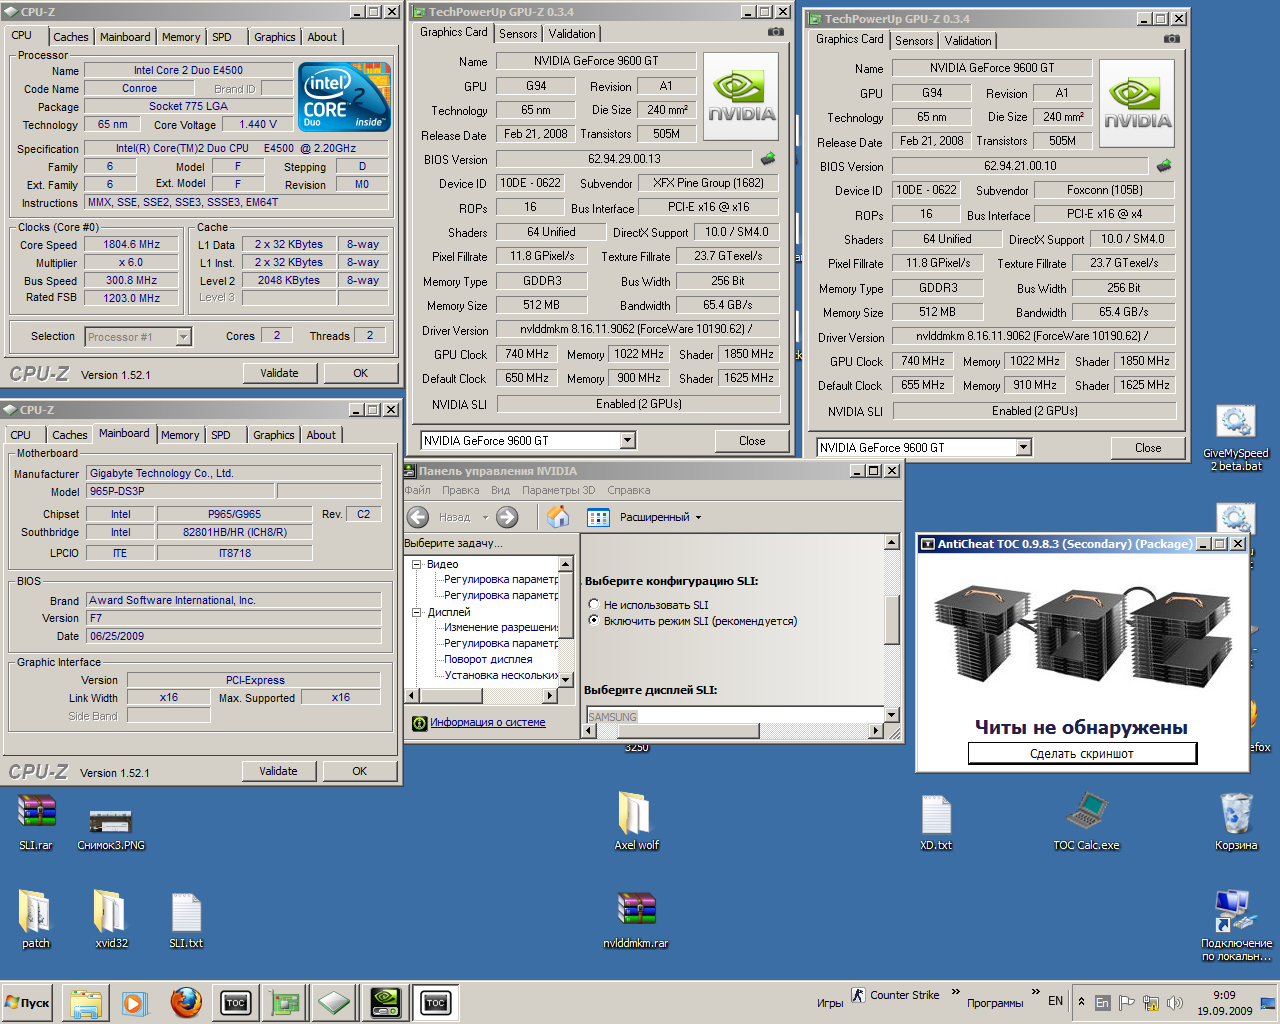Switch to Memory tab in top CPU-Z window

coord(181,37)
